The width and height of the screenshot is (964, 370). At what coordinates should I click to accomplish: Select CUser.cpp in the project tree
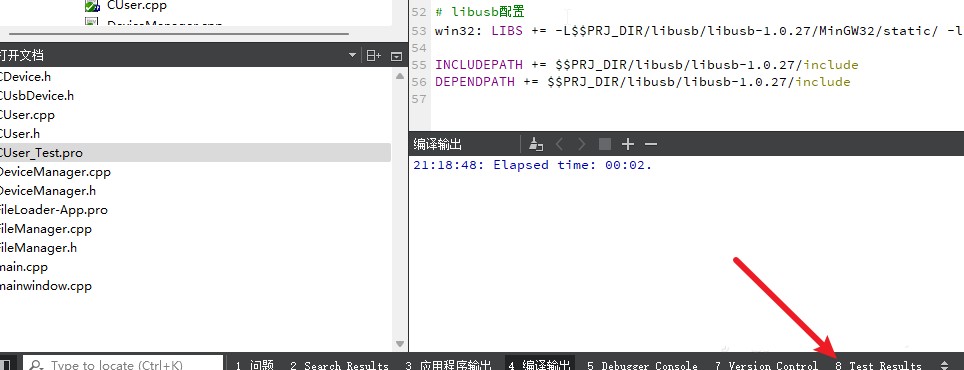136,6
